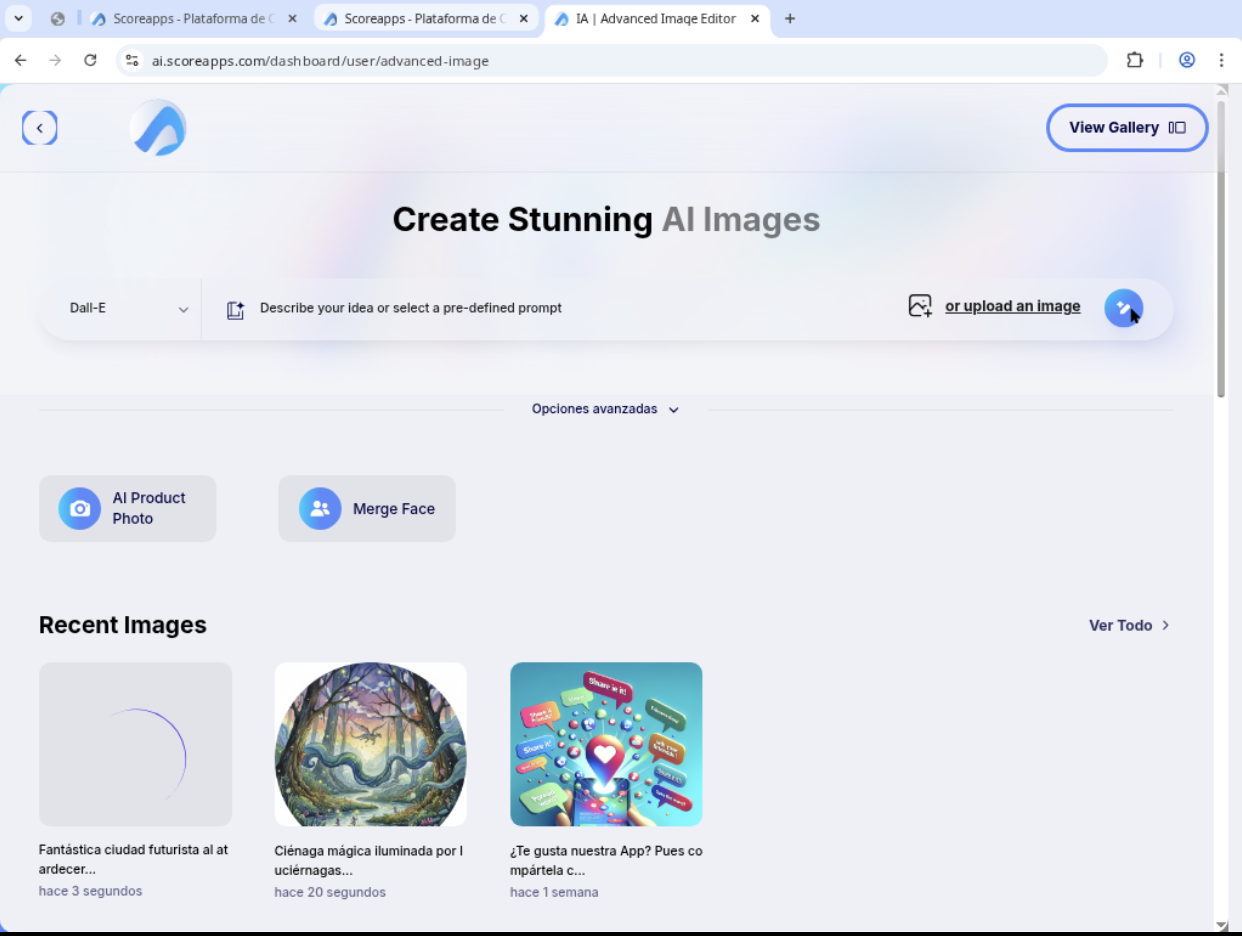This screenshot has width=1242, height=936.
Task: Click the back arrow collapse button
Action: click(x=40, y=128)
